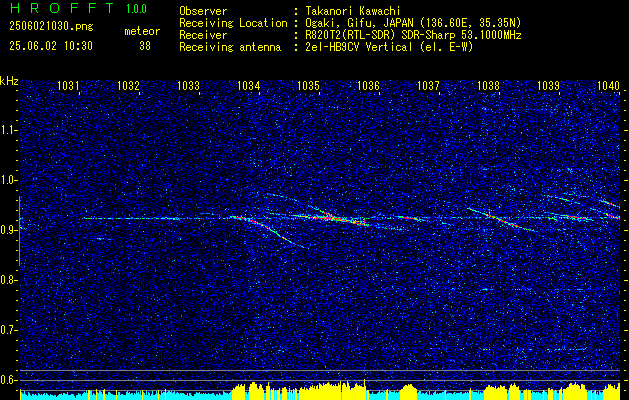Click the Observer field label

[203, 11]
